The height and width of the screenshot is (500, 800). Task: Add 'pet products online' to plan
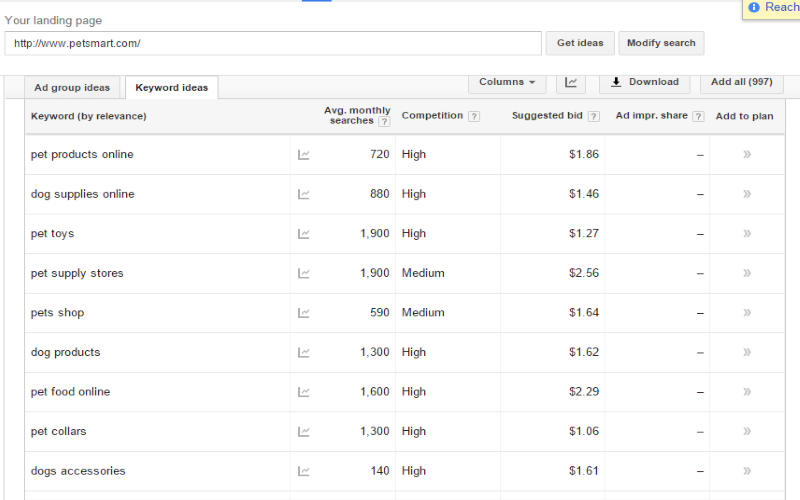(x=747, y=154)
